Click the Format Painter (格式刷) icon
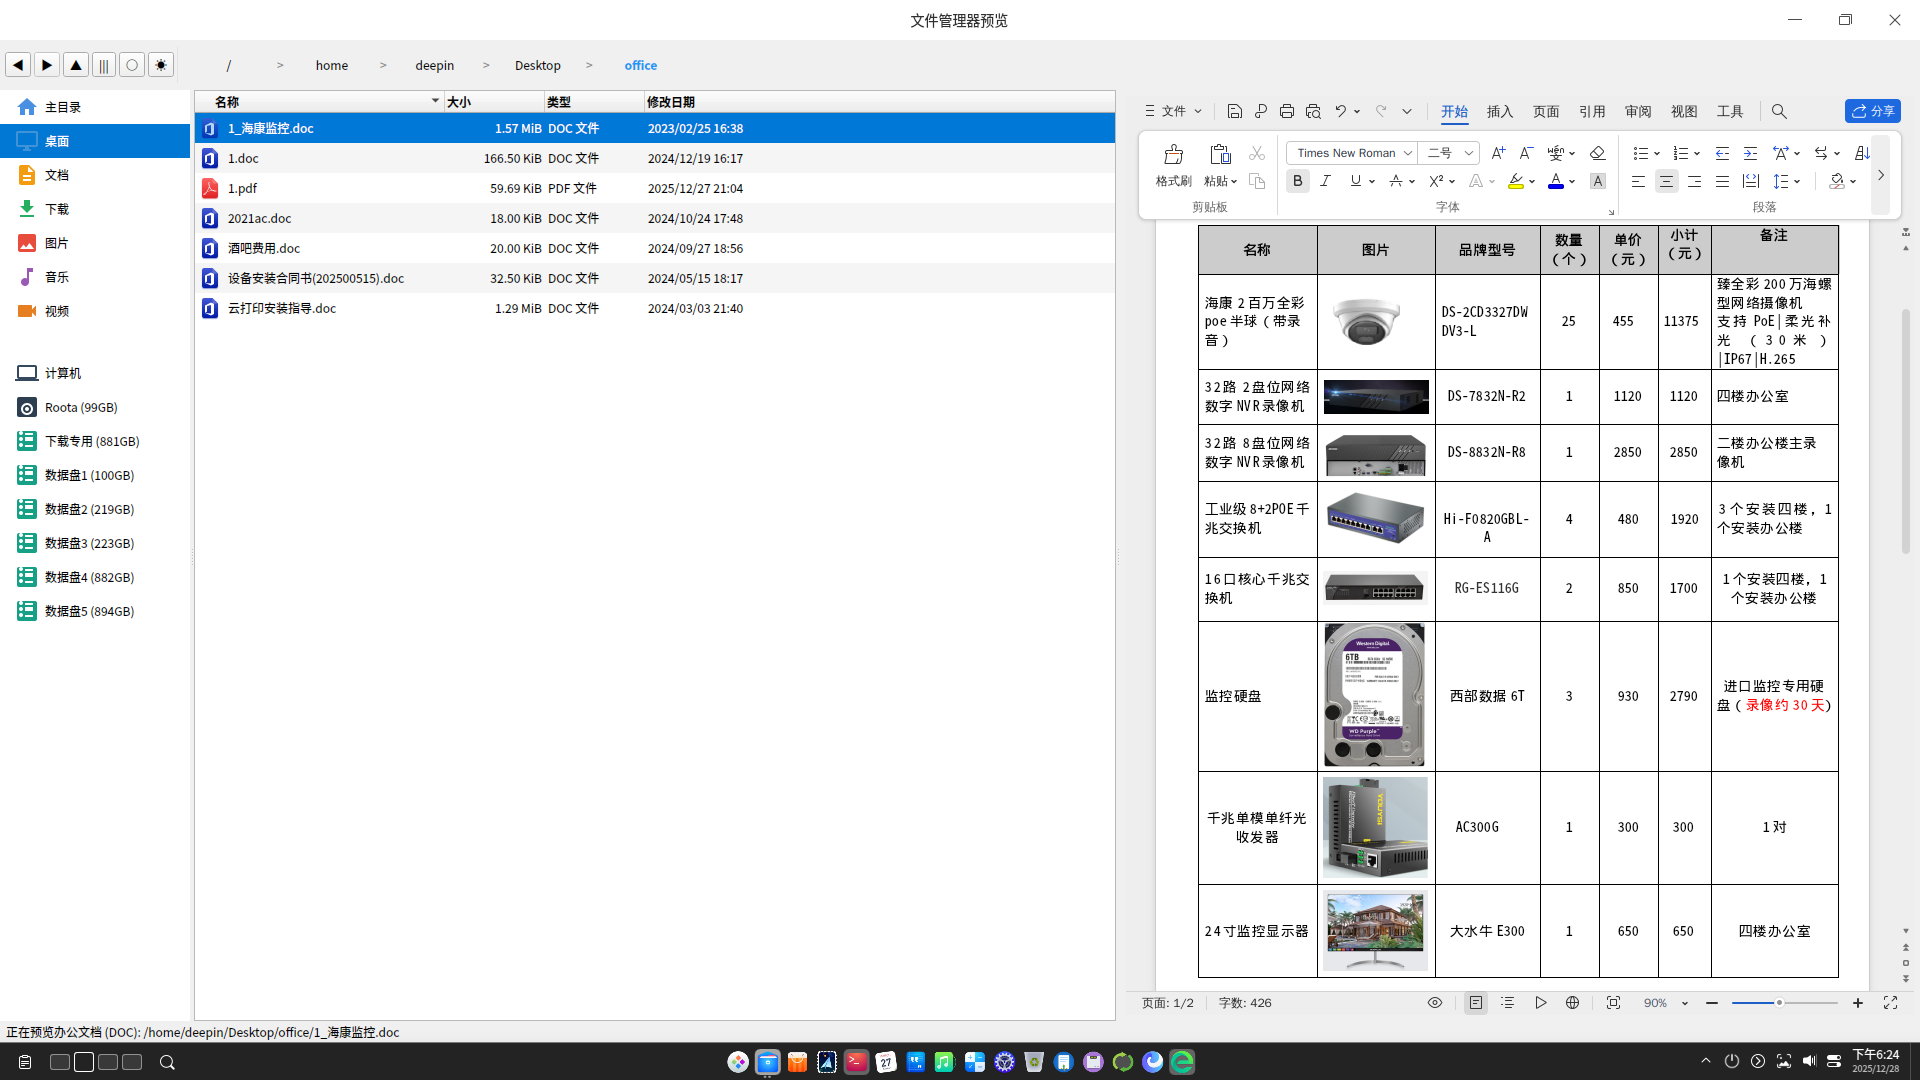The image size is (1920, 1080). pyautogui.click(x=1173, y=154)
